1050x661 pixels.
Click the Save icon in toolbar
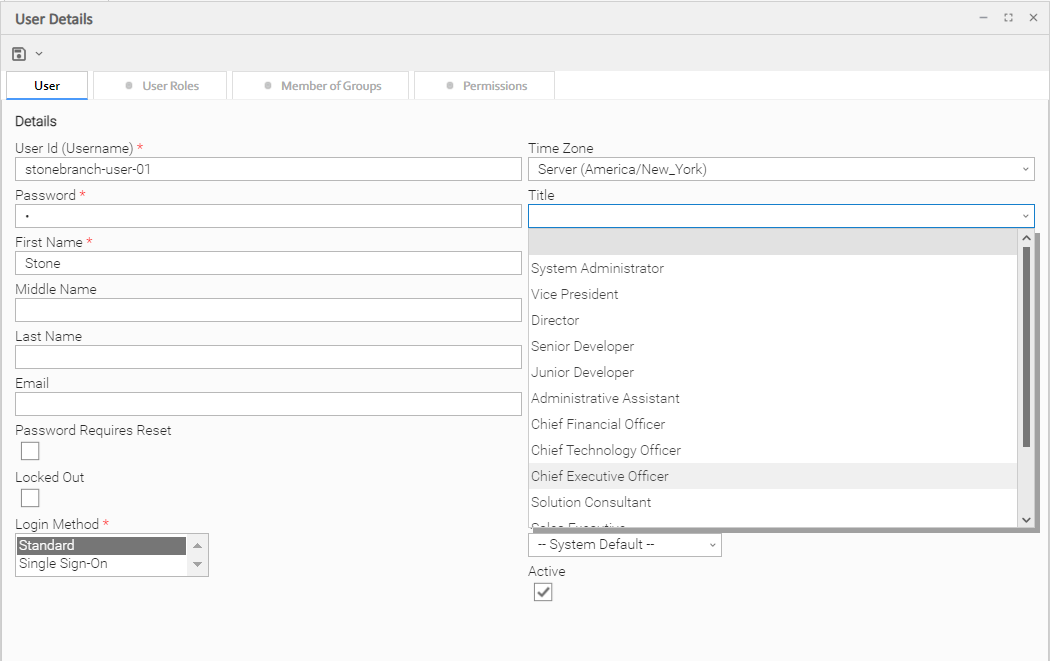[x=19, y=53]
